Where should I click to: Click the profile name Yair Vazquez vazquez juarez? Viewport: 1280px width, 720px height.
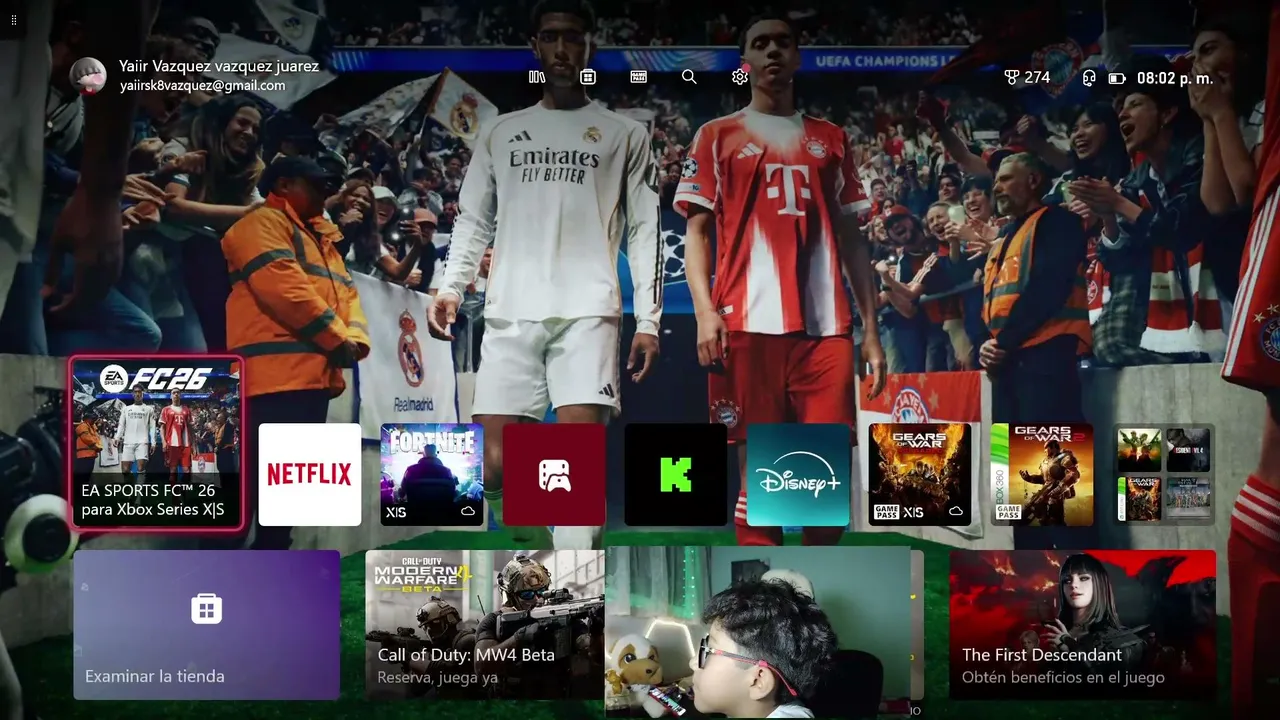tap(219, 66)
